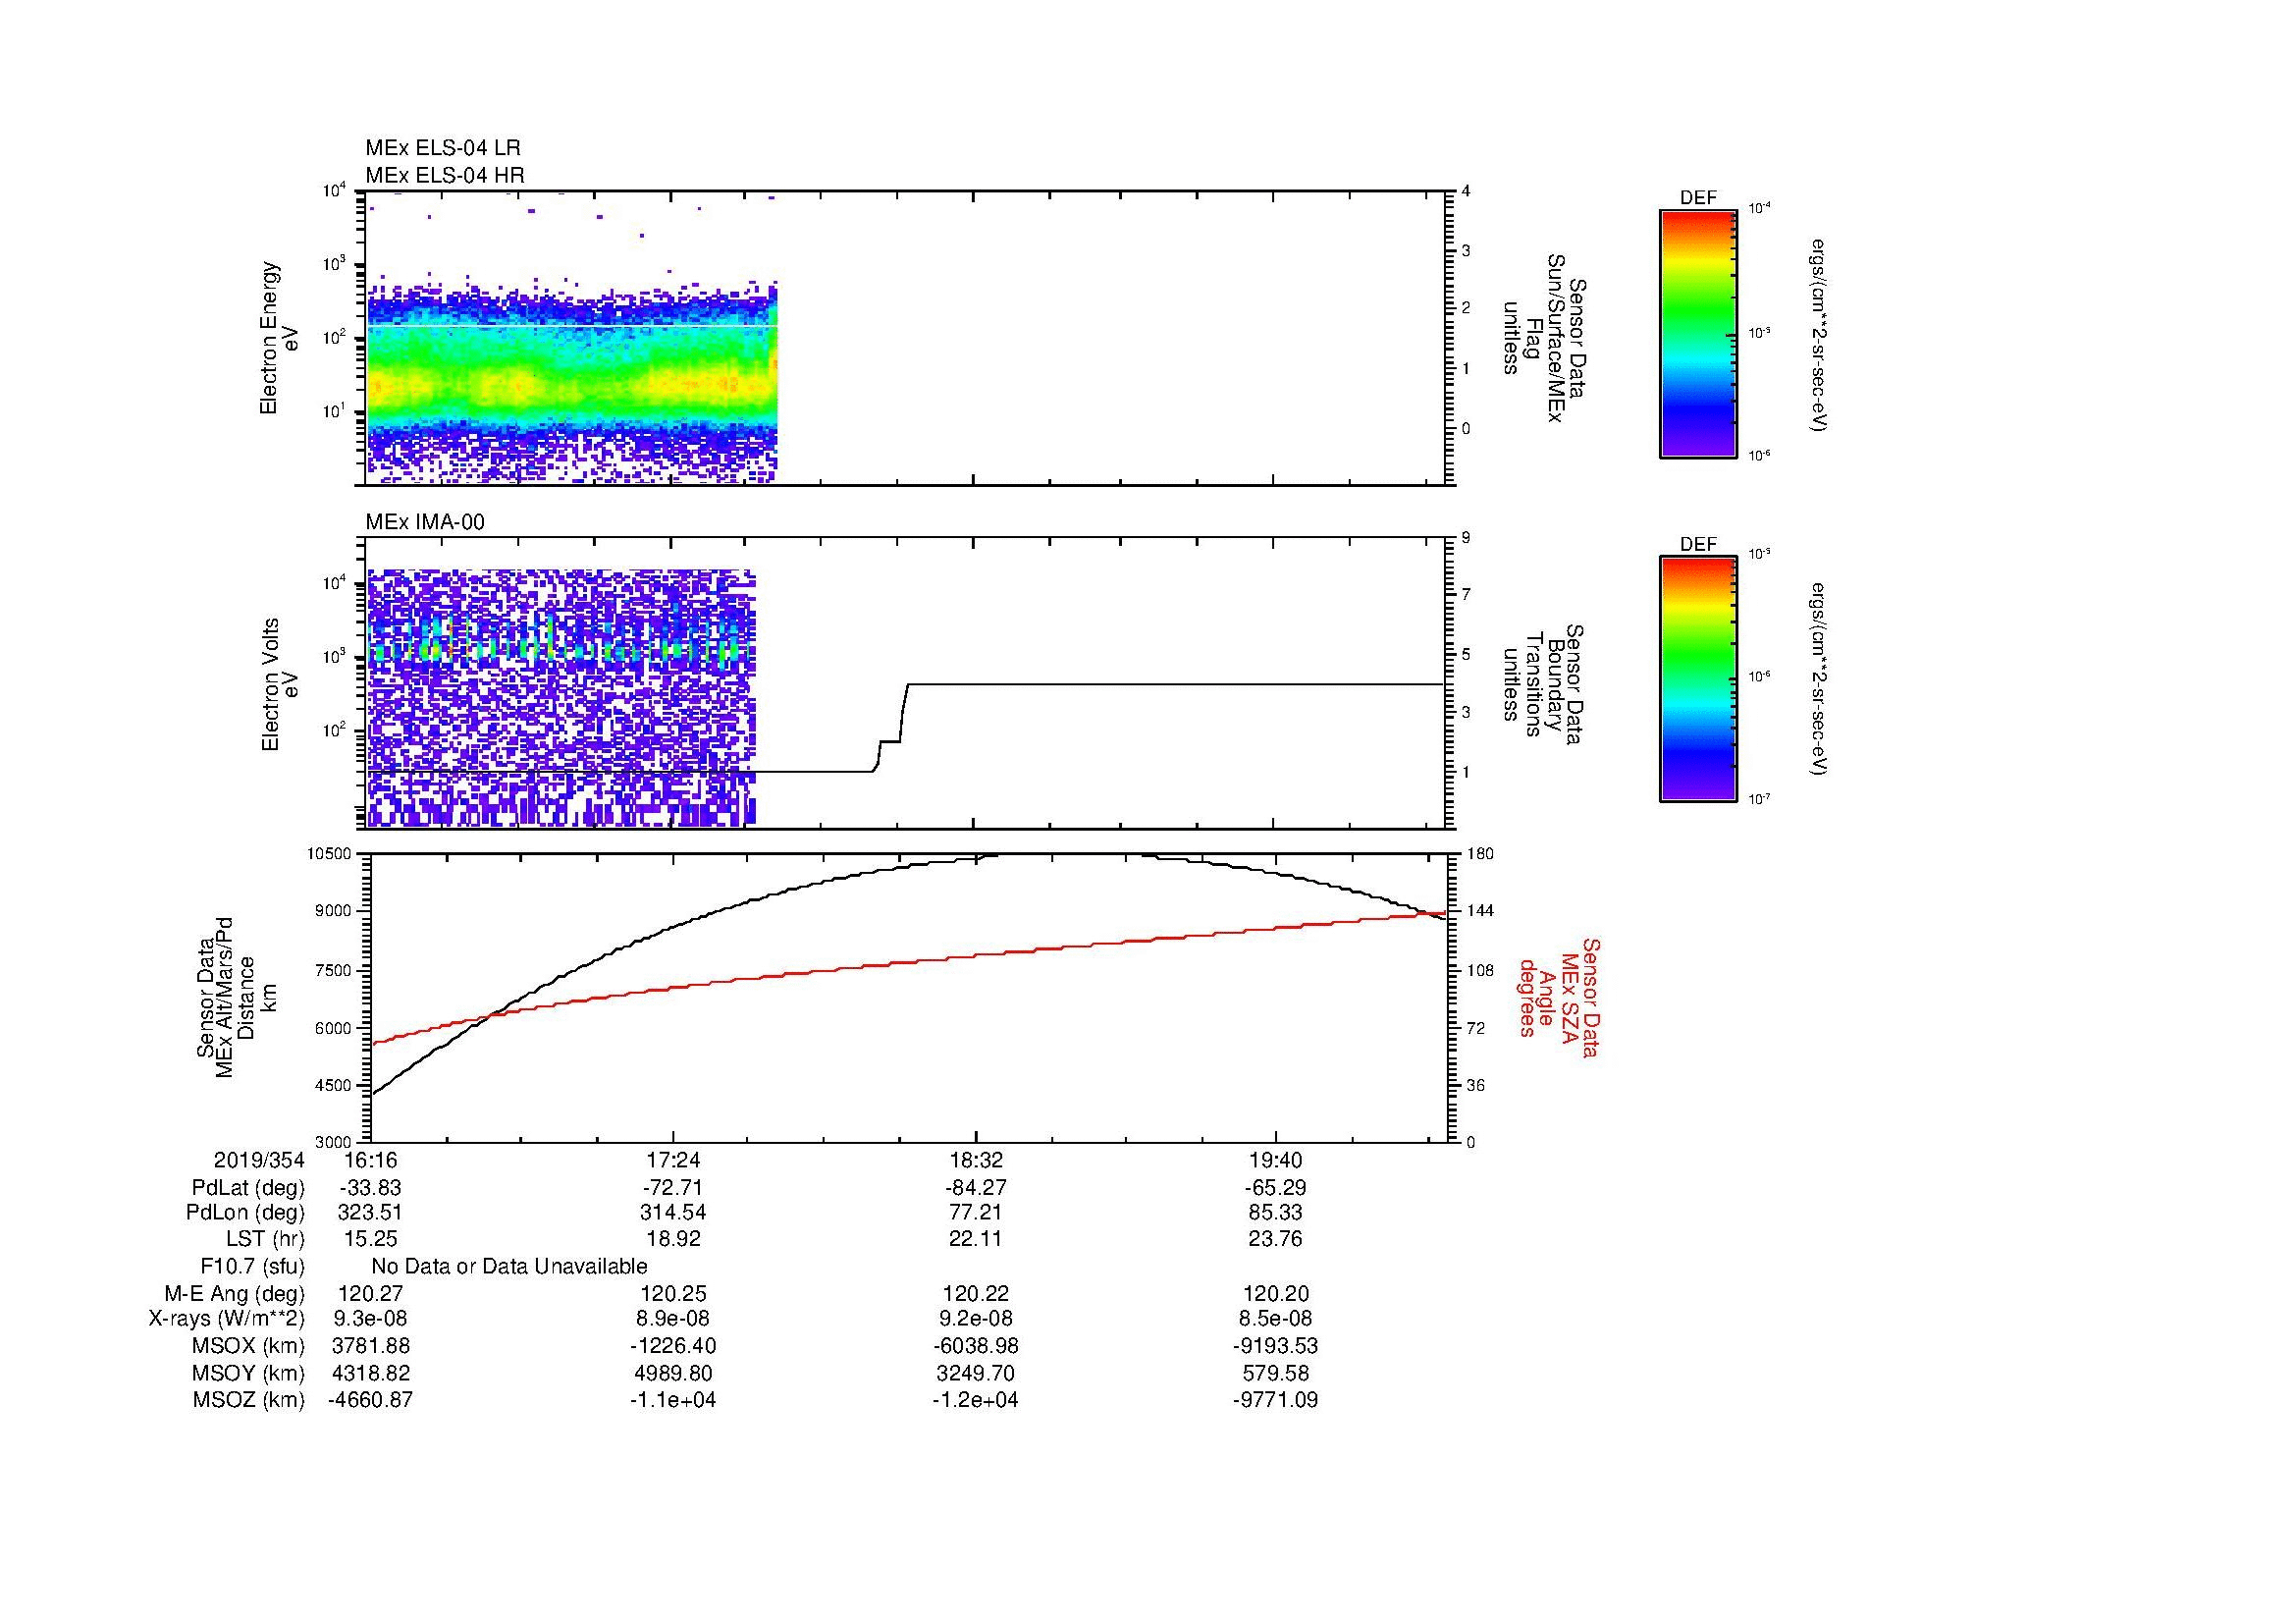Click the 'MEx ELS-04 LR' panel title
The width and height of the screenshot is (2296, 1623).
[x=443, y=148]
